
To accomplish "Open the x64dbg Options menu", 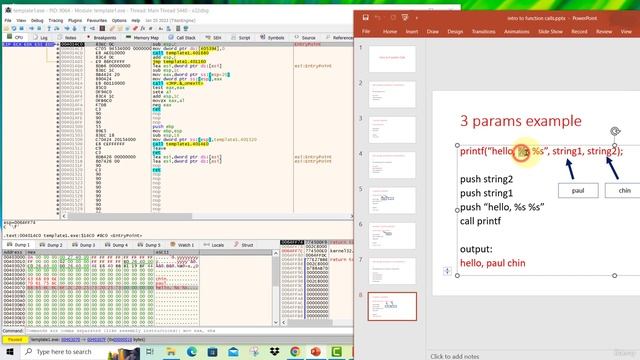I will (119, 20).
